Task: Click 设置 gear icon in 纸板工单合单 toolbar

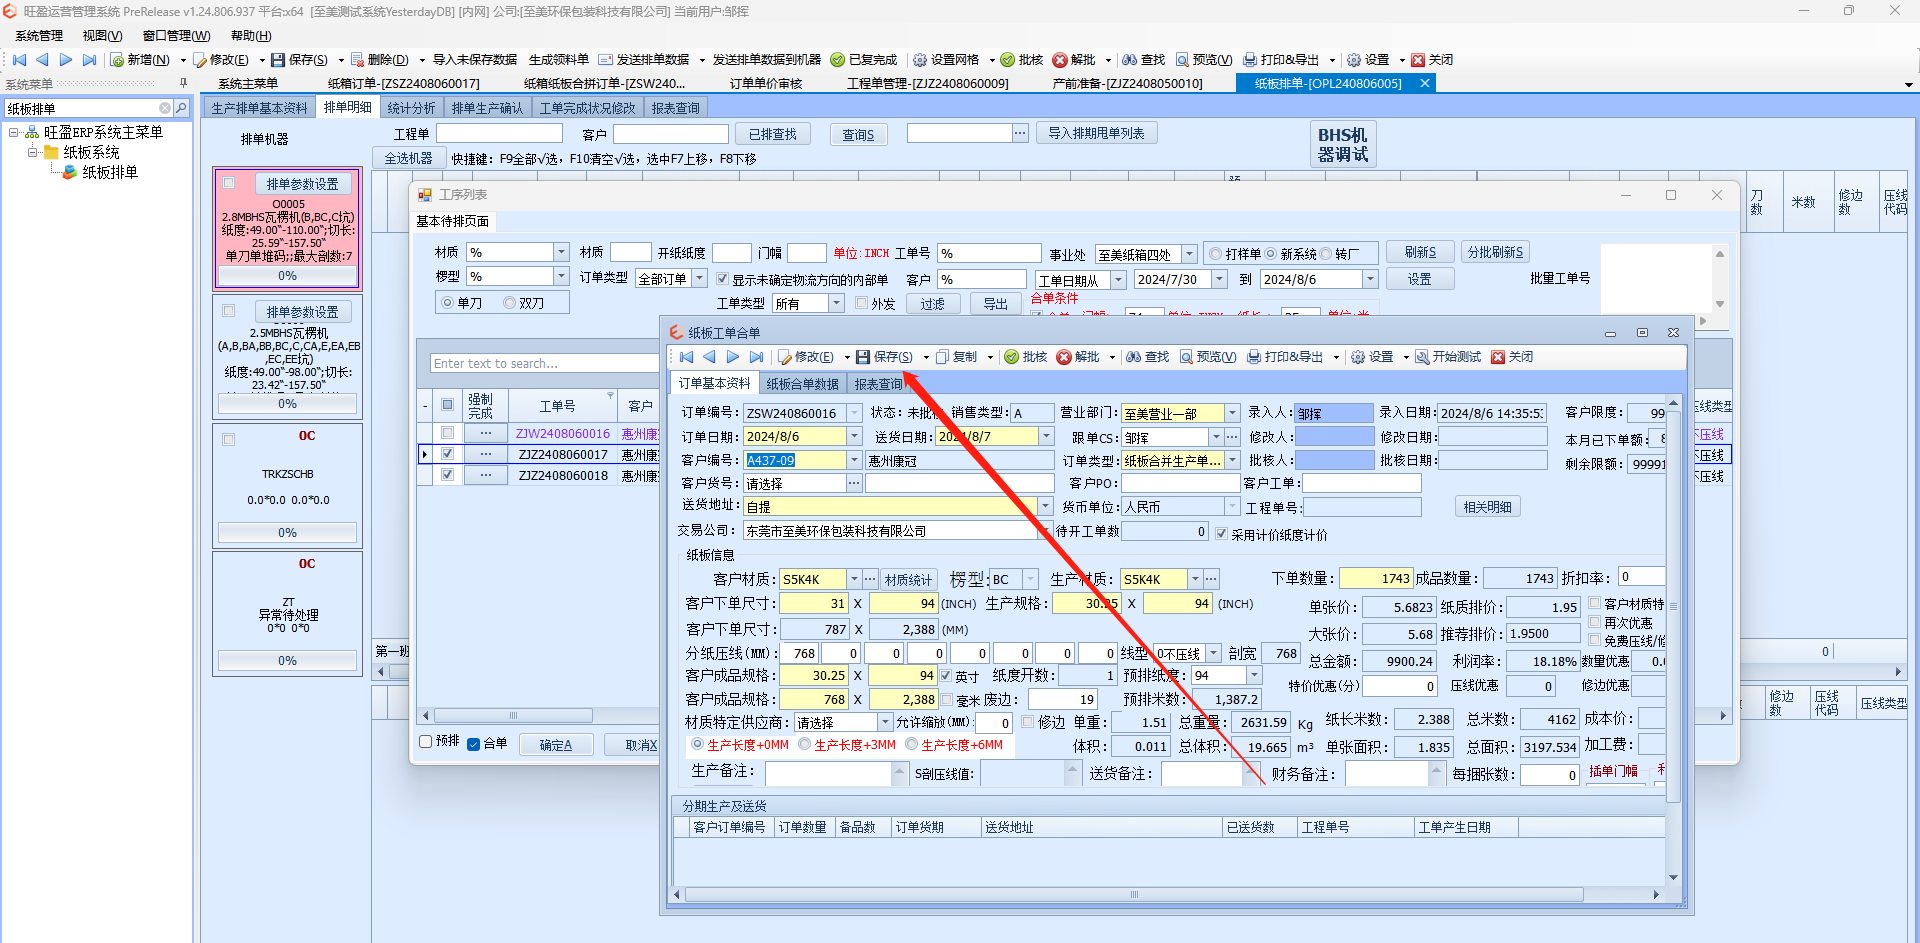Action: [1358, 357]
